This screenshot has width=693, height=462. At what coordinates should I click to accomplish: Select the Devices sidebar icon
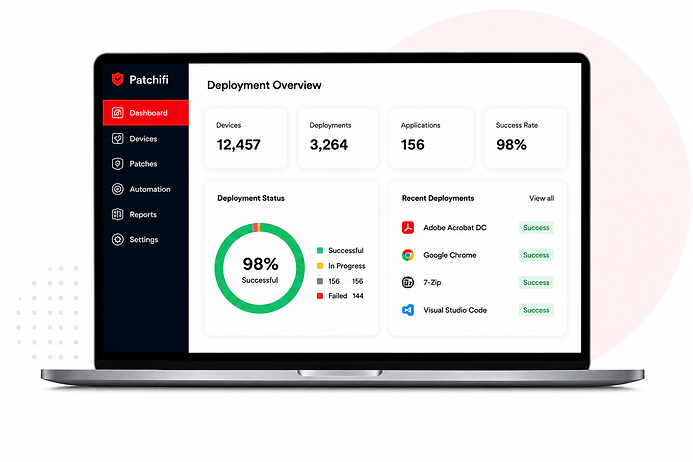coord(118,139)
